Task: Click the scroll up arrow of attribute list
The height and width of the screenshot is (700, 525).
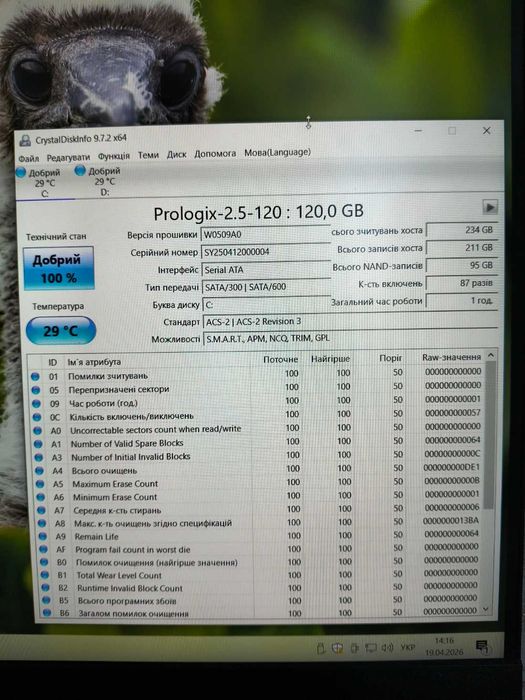Action: pyautogui.click(x=490, y=356)
